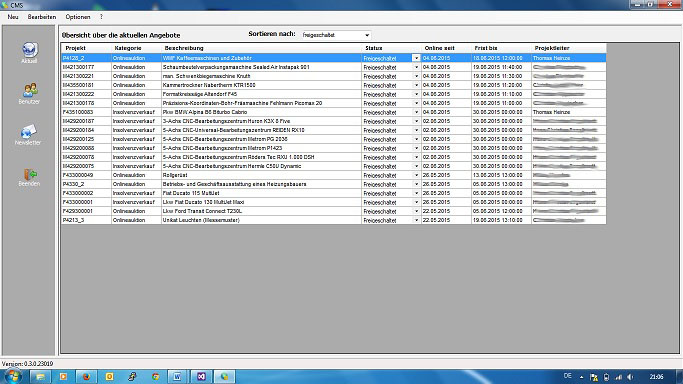Select the Präzisions-Koordinaten-Bohr-Fräsmaschine Fehlmann description

261,103
